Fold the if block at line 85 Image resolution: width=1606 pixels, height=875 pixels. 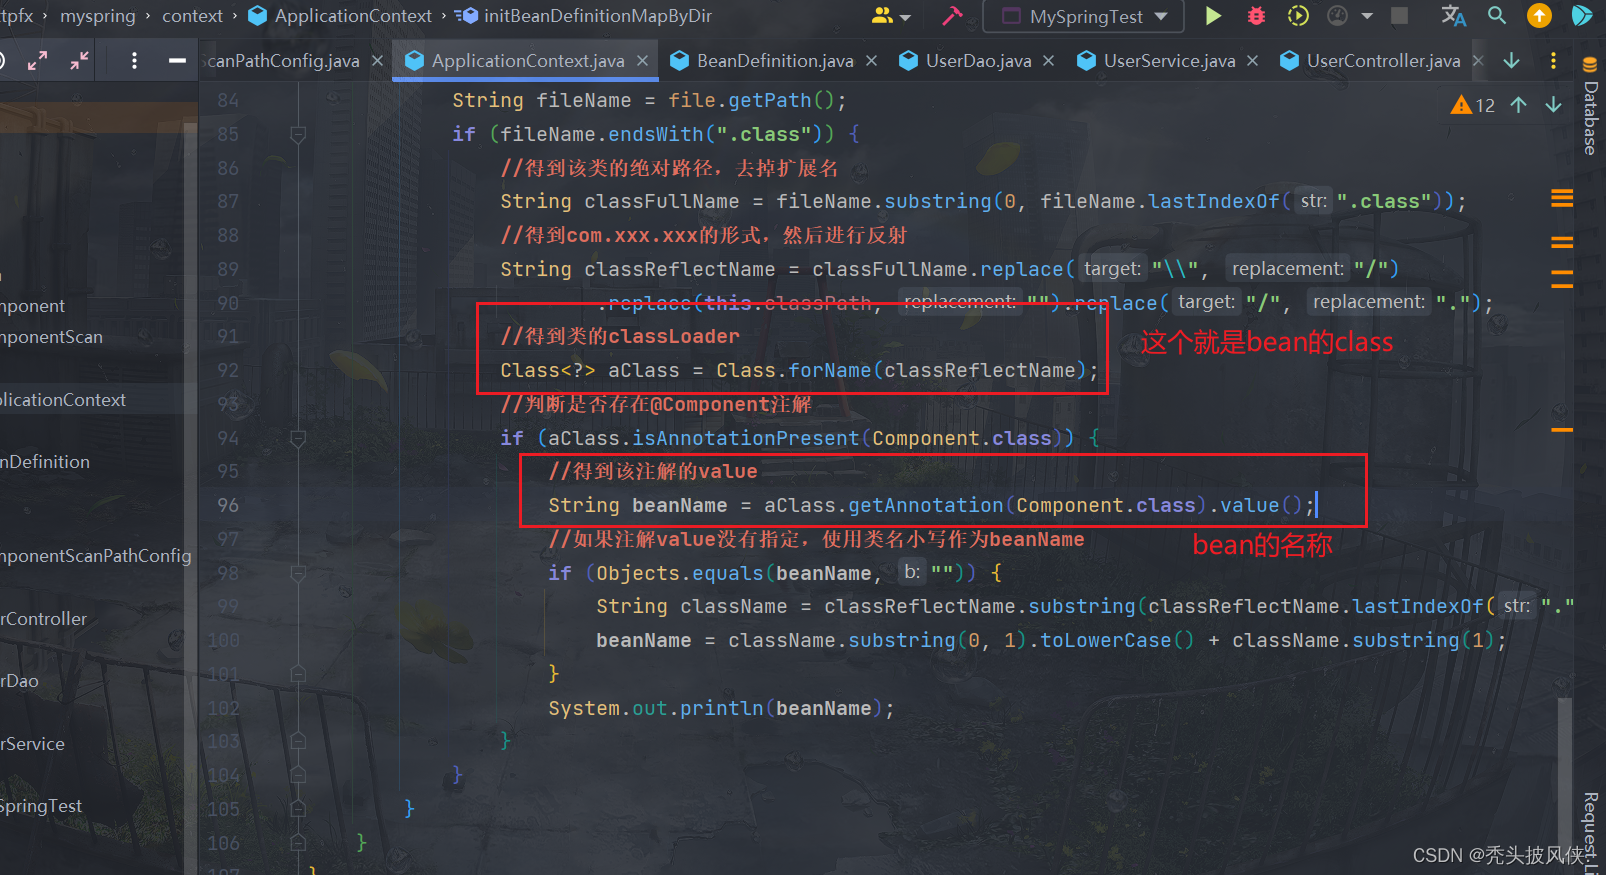[298, 134]
